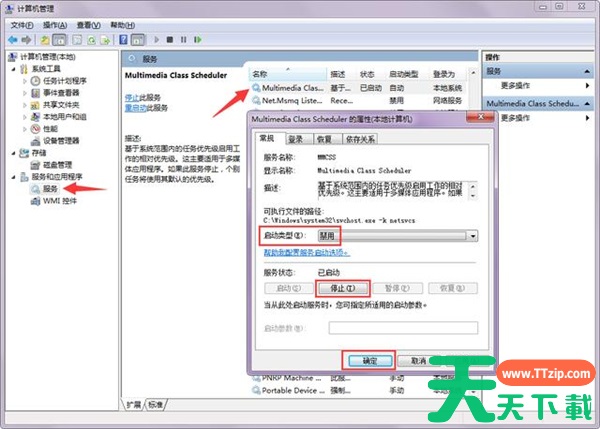Click the 重启动 this service link
Image resolution: width=600 pixels, height=429 pixels.
(135, 108)
